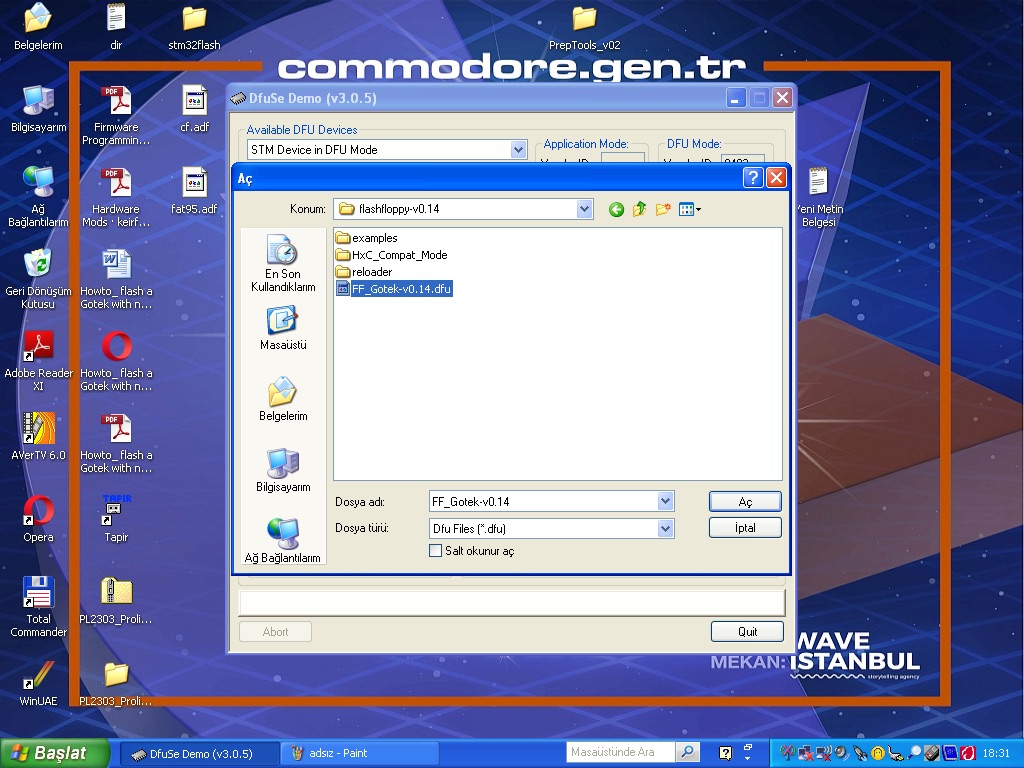
Task: Select En Son Kullandıklarım in places bar
Action: point(282,263)
